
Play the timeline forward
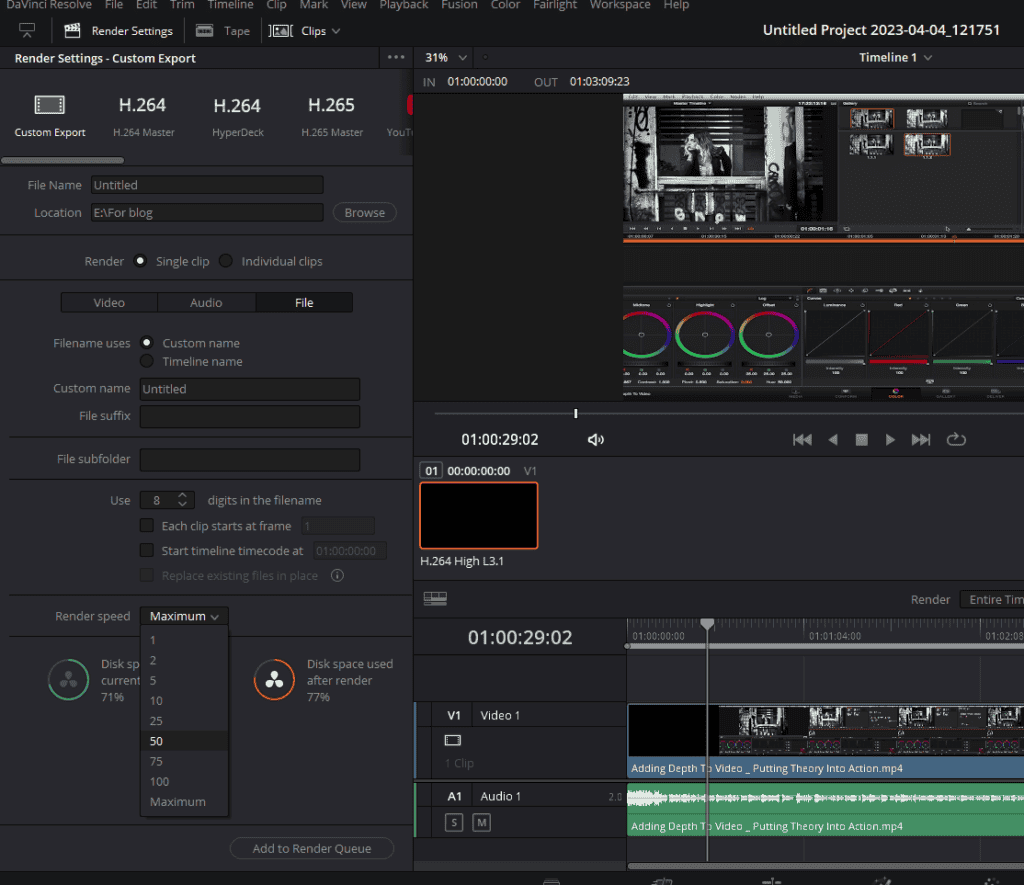click(x=889, y=440)
